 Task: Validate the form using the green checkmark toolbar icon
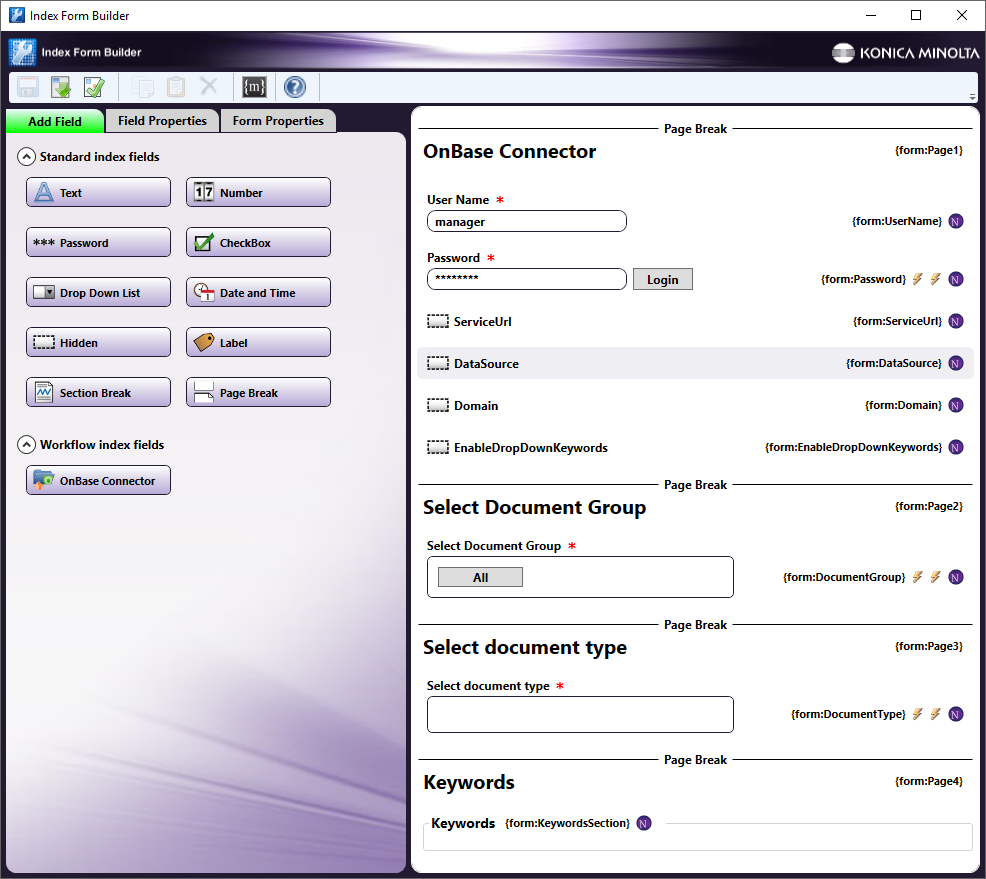pos(93,87)
